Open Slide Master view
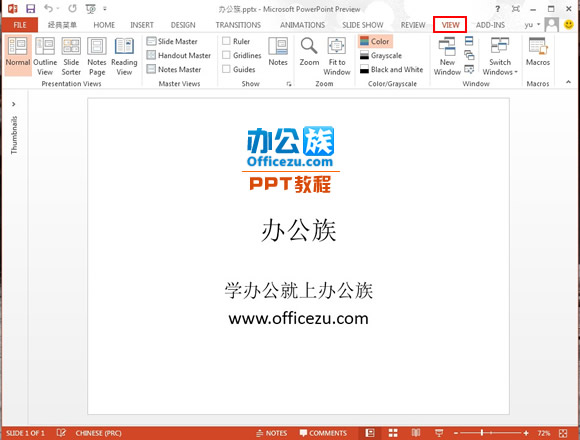This screenshot has width=580, height=440. pos(172,41)
